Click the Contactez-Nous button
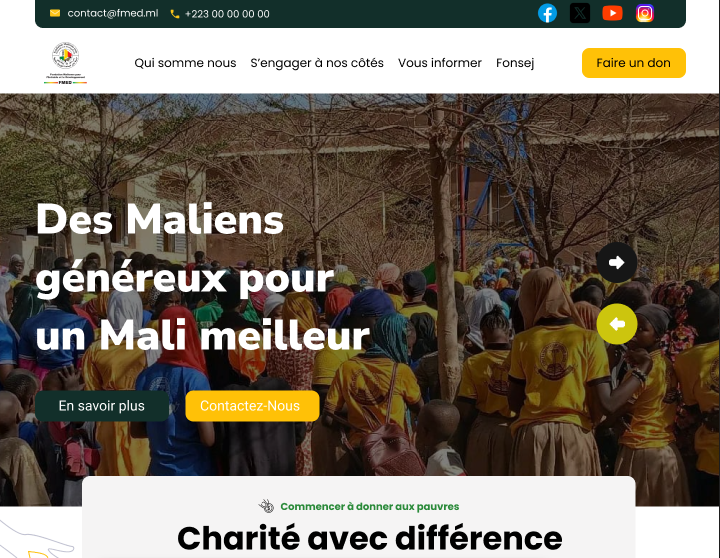The image size is (720, 558). click(252, 406)
